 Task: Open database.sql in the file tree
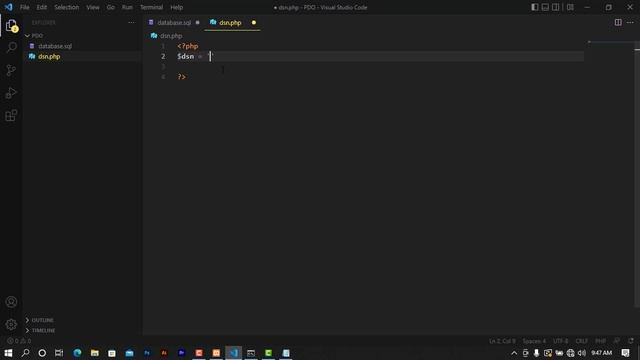click(55, 46)
